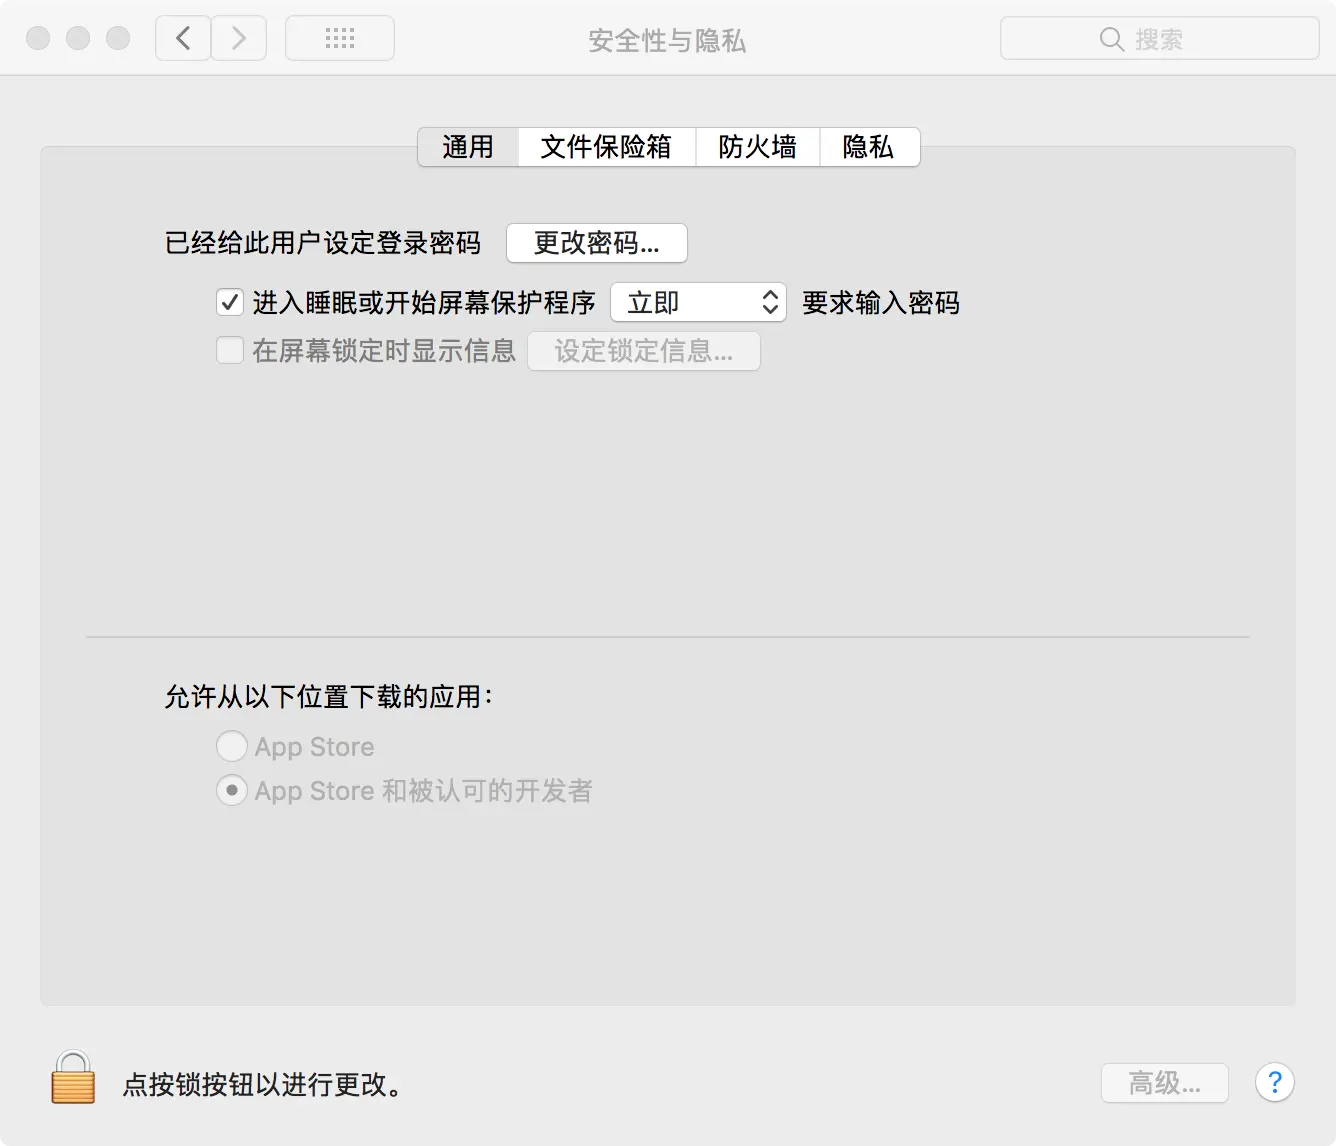Viewport: 1336px width, 1146px height.
Task: Open the 立即 delay dropdown
Action: point(698,302)
